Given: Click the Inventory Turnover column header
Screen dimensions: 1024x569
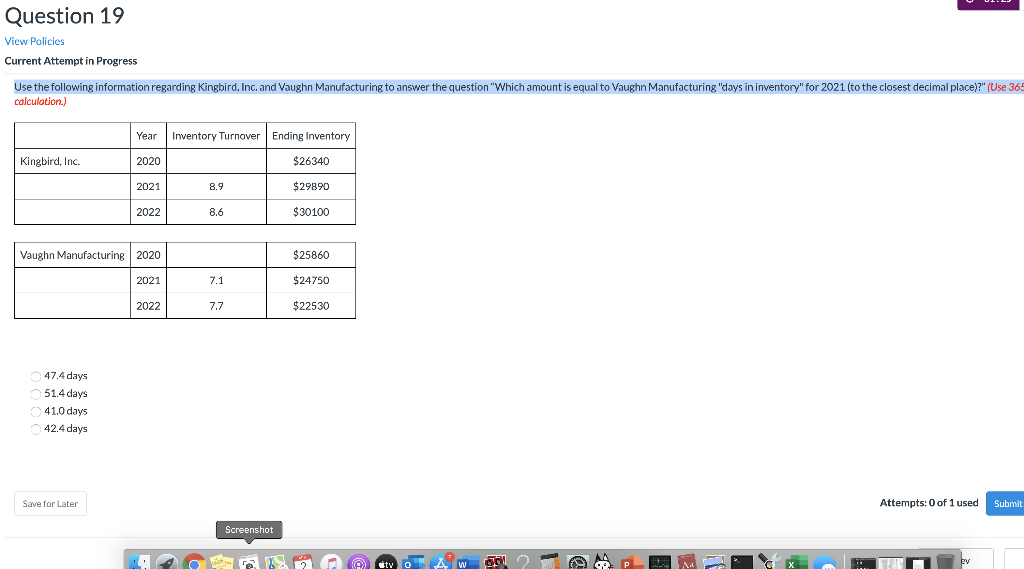Looking at the screenshot, I should [216, 136].
